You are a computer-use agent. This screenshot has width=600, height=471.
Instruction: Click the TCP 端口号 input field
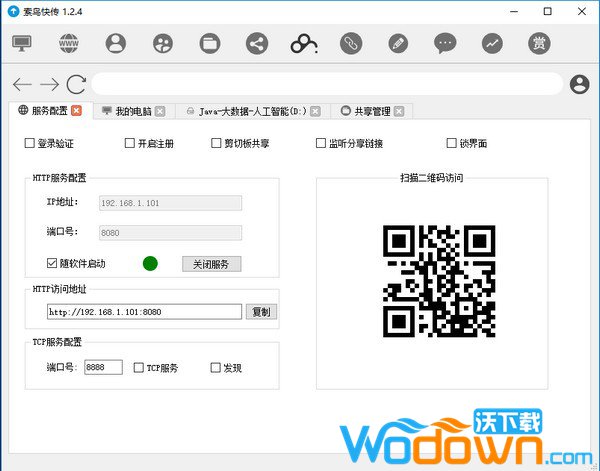coord(103,368)
